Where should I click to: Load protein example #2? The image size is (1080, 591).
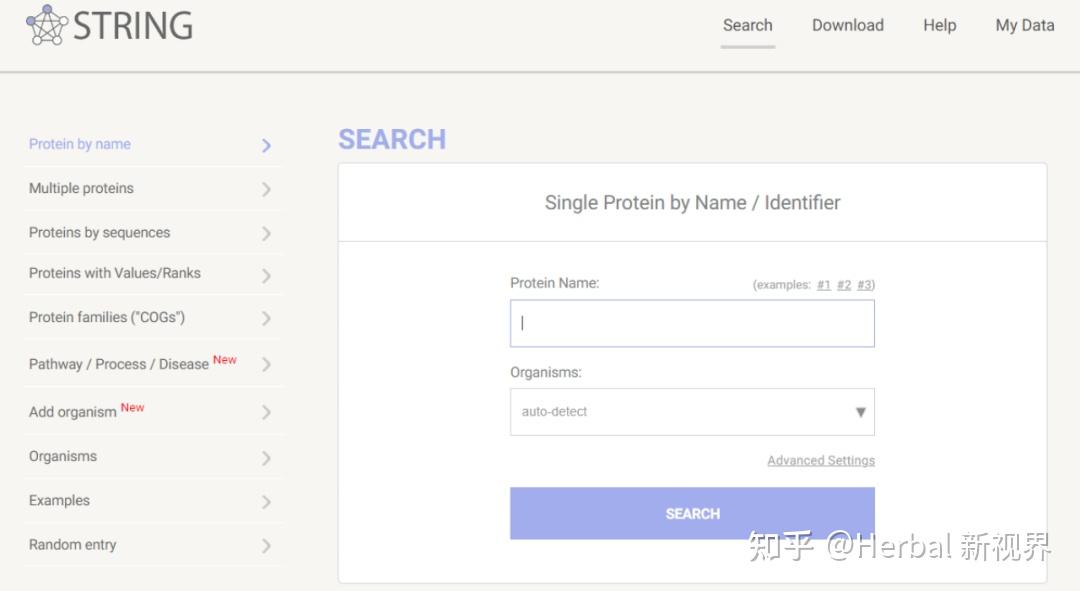pos(844,285)
